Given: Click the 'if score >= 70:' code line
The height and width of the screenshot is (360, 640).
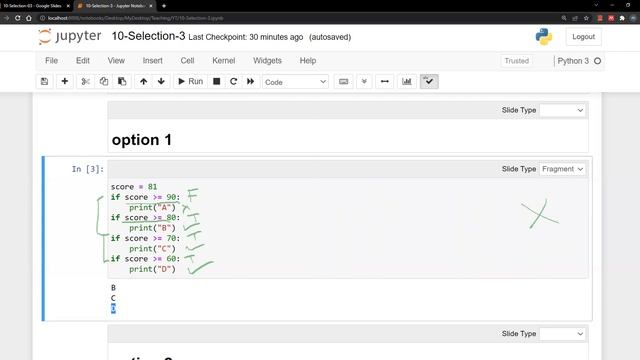Looking at the screenshot, I should [x=145, y=238].
